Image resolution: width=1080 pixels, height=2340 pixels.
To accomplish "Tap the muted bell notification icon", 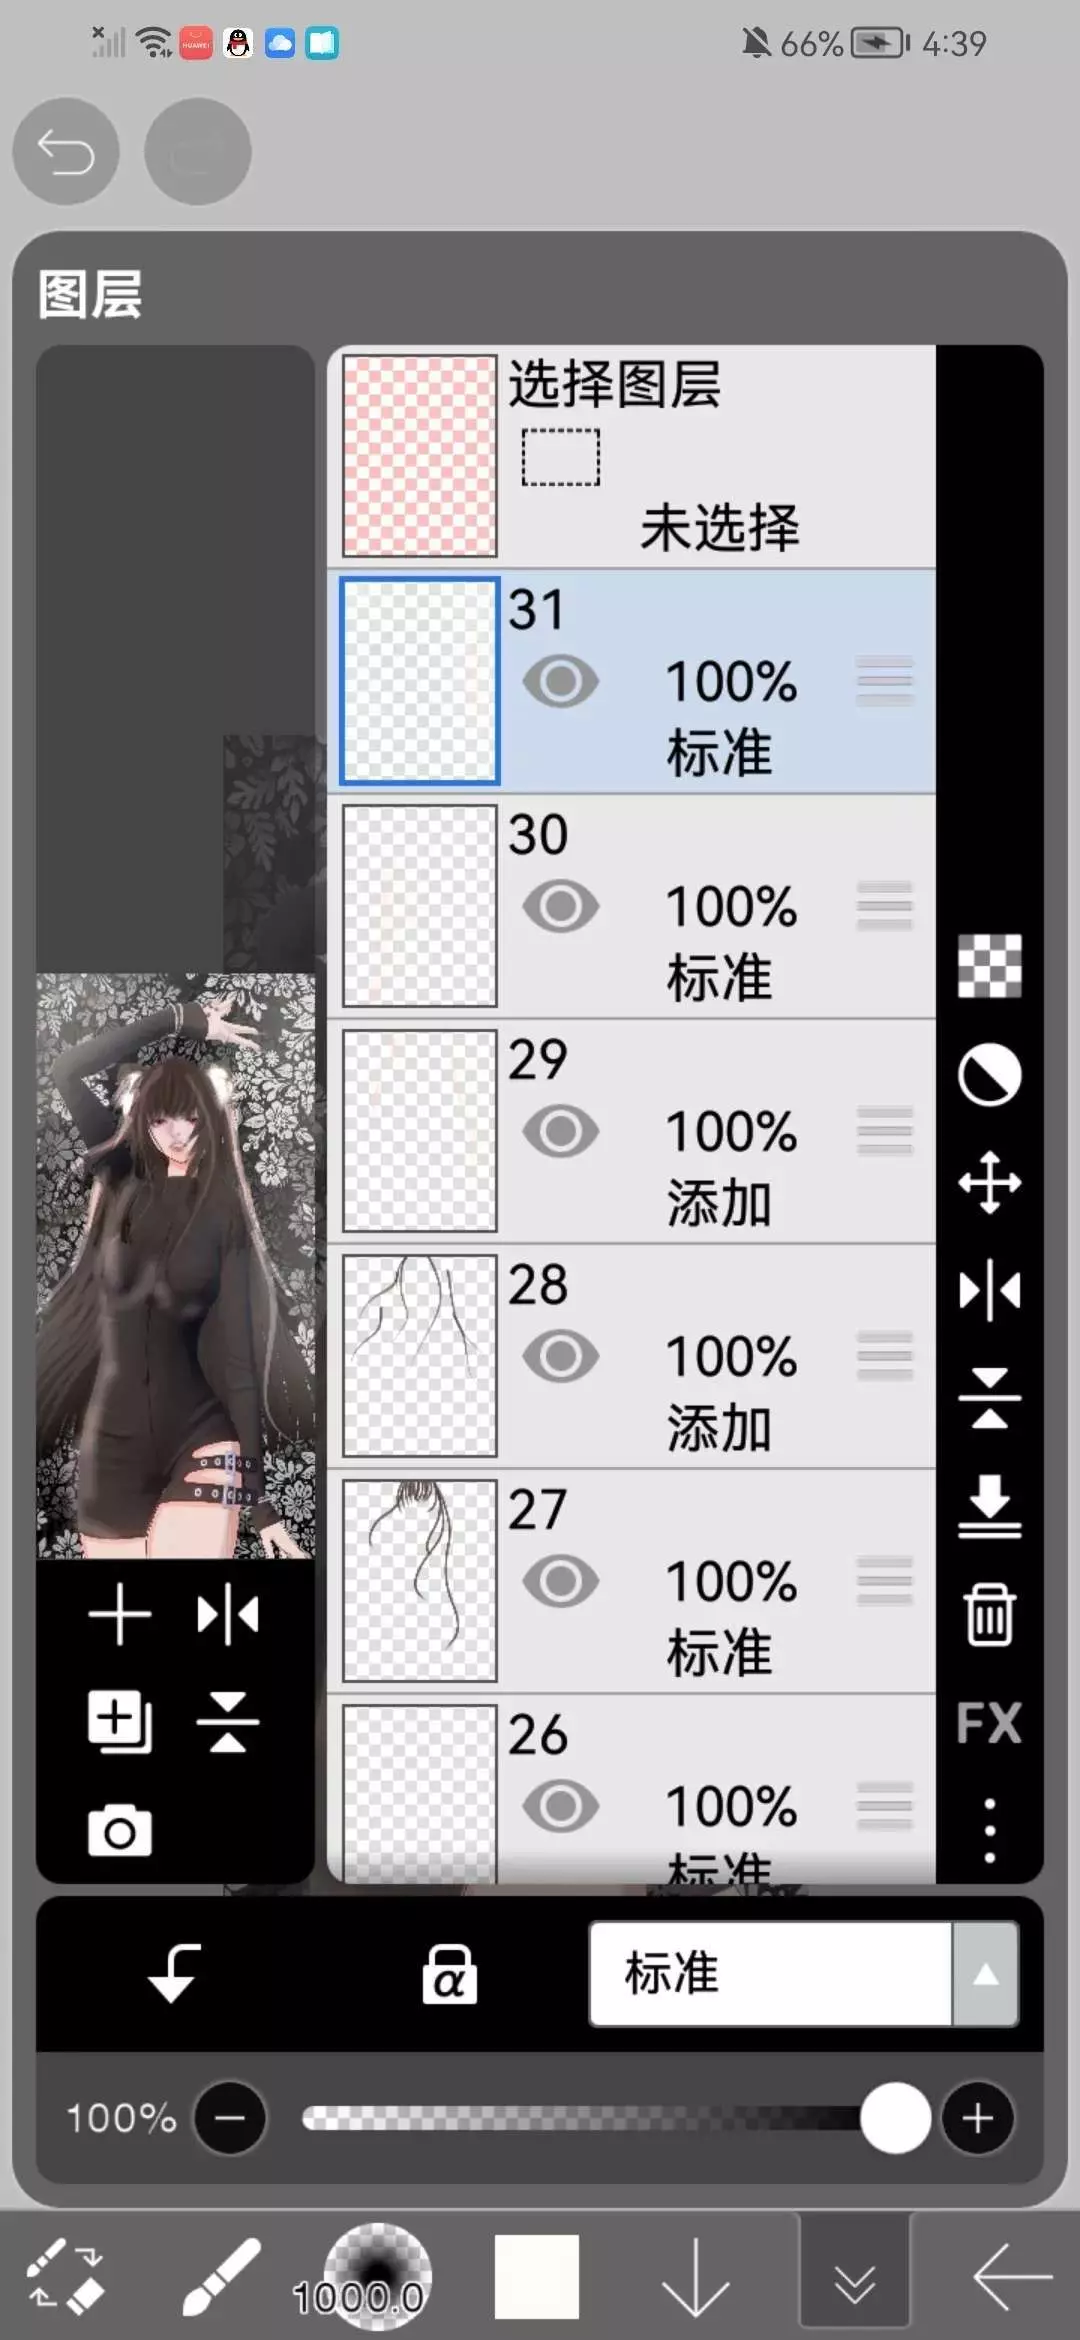I will [757, 43].
